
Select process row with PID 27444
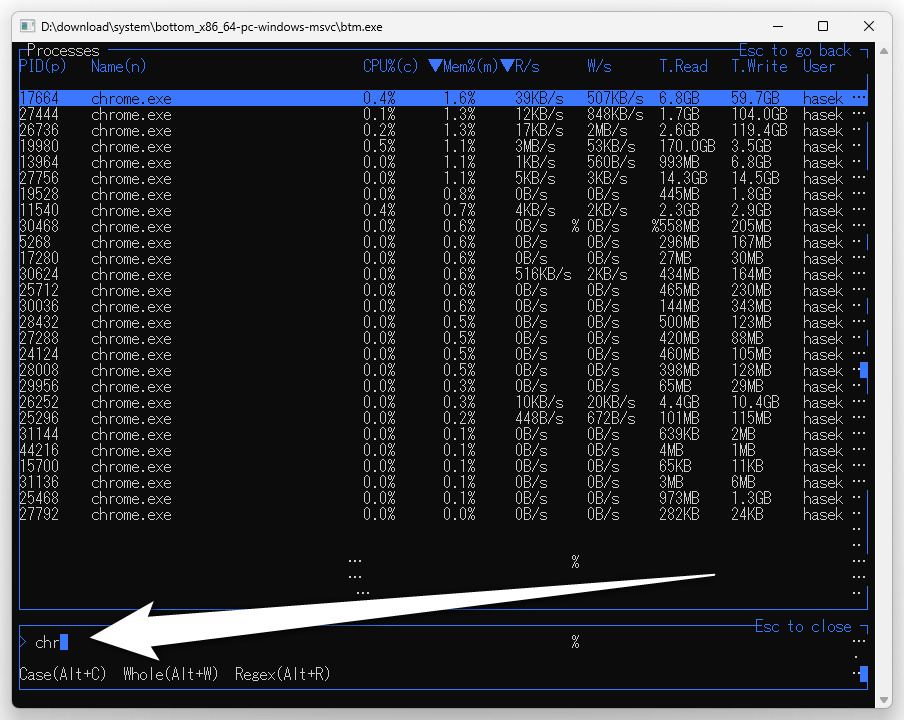443,114
